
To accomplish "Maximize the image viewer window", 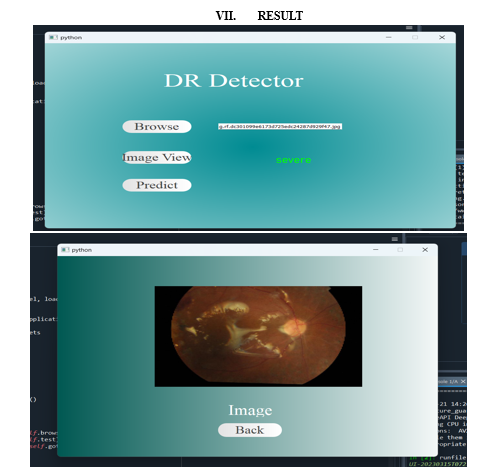I will tap(400, 250).
